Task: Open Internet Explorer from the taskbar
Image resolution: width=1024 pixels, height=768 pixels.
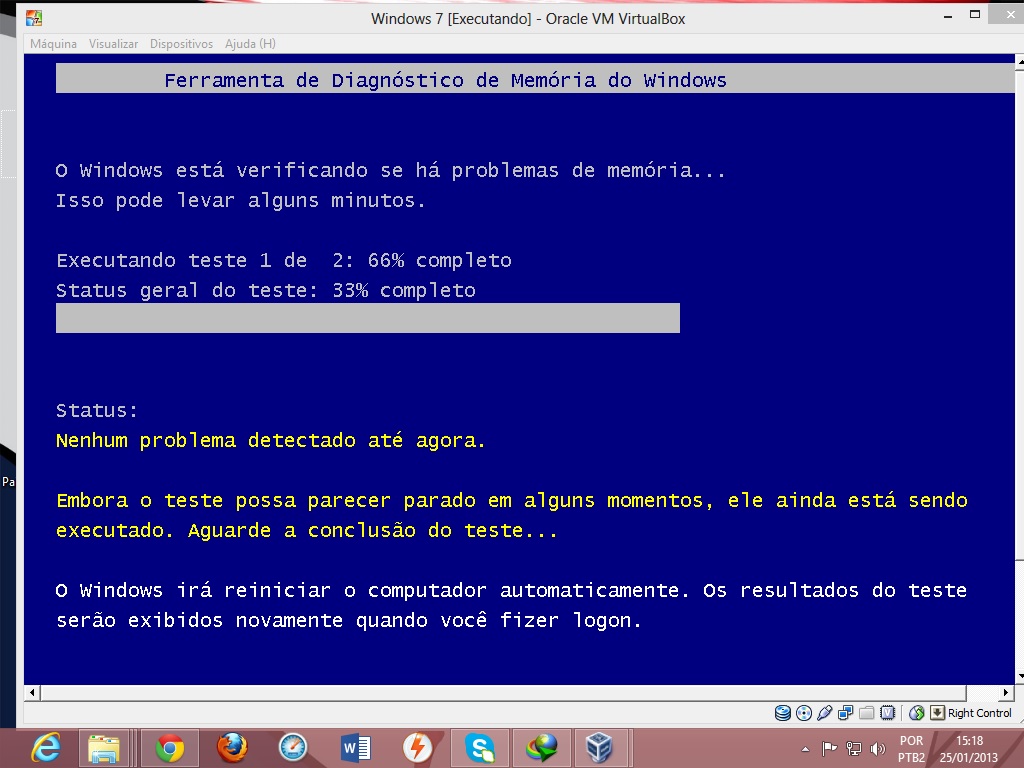Action: pyautogui.click(x=46, y=747)
